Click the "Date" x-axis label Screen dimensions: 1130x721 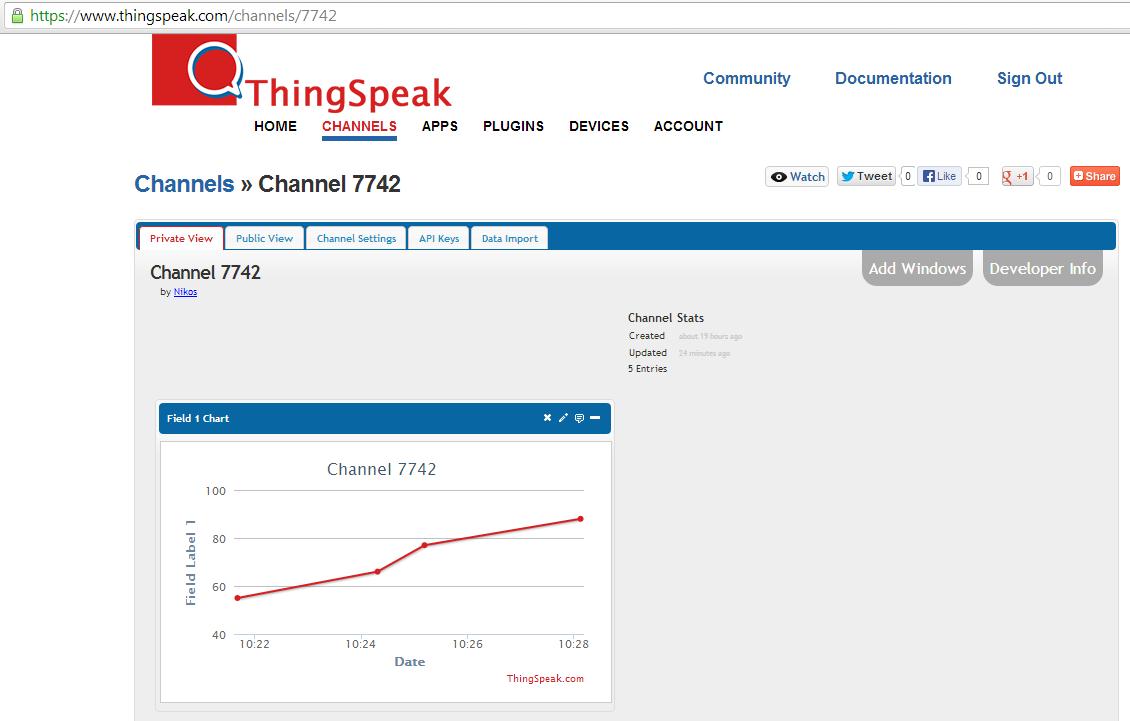[x=409, y=662]
